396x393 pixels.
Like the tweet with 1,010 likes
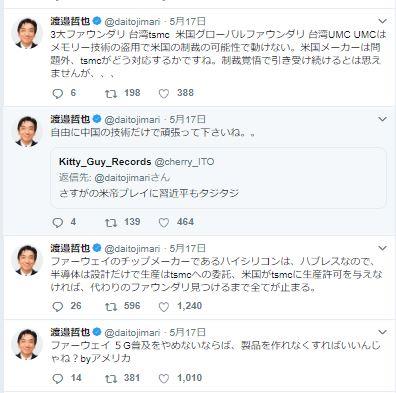(164, 378)
